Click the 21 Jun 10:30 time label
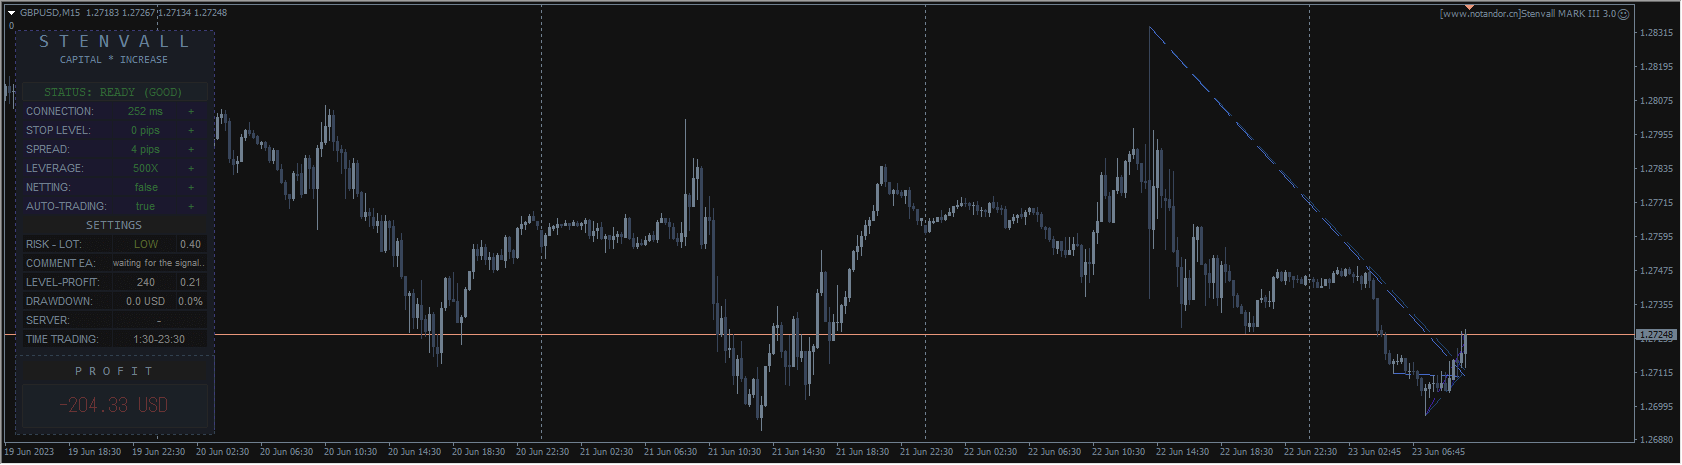This screenshot has width=1682, height=465. [x=734, y=453]
